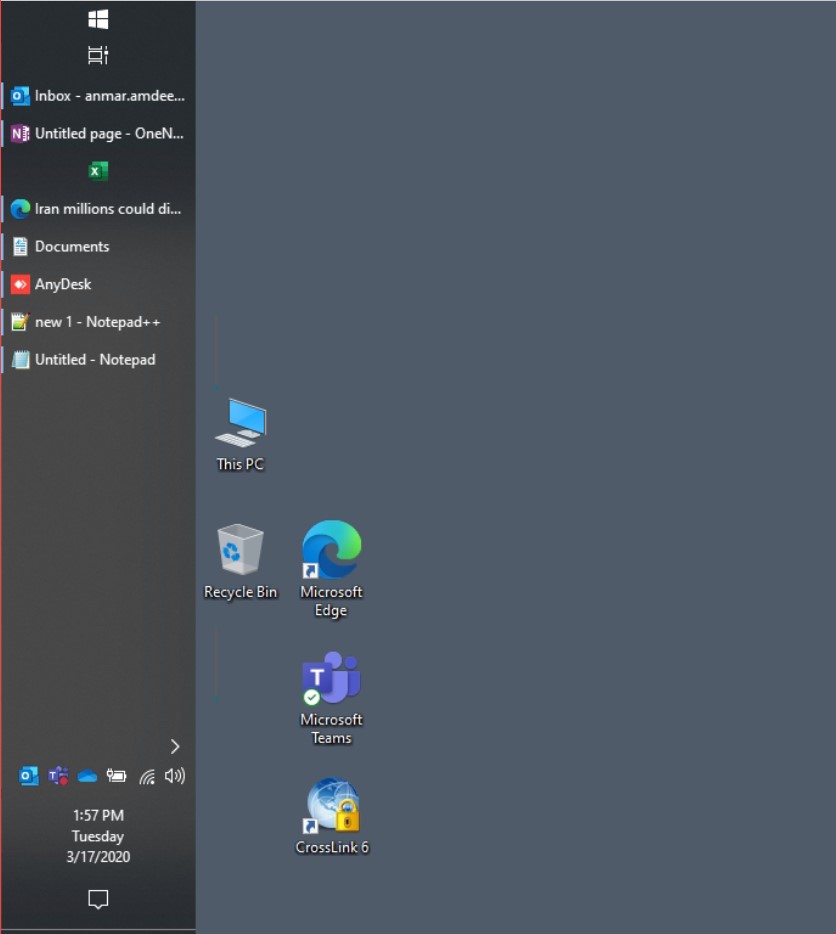
Task: Open the Action Center notifications icon
Action: coord(98,900)
